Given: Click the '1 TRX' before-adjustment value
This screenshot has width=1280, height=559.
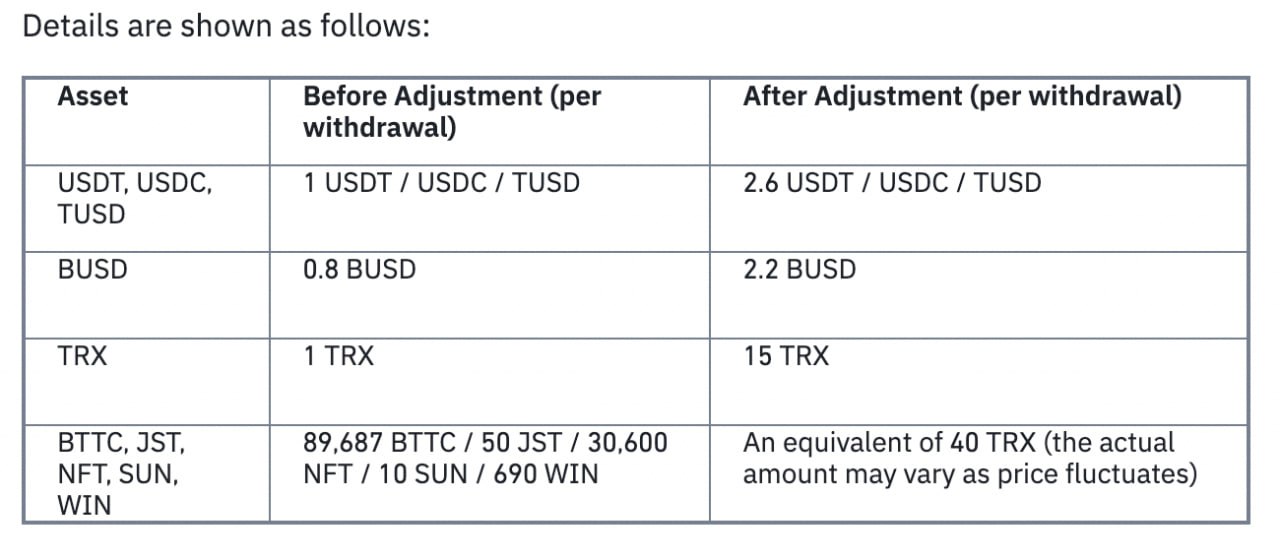Looking at the screenshot, I should [338, 356].
